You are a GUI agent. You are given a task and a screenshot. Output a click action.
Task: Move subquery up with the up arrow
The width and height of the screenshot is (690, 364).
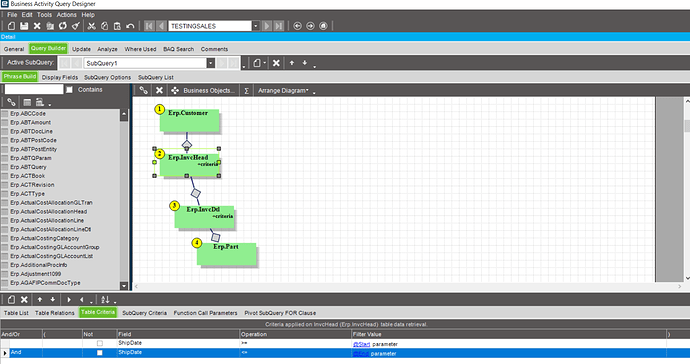tap(292, 63)
